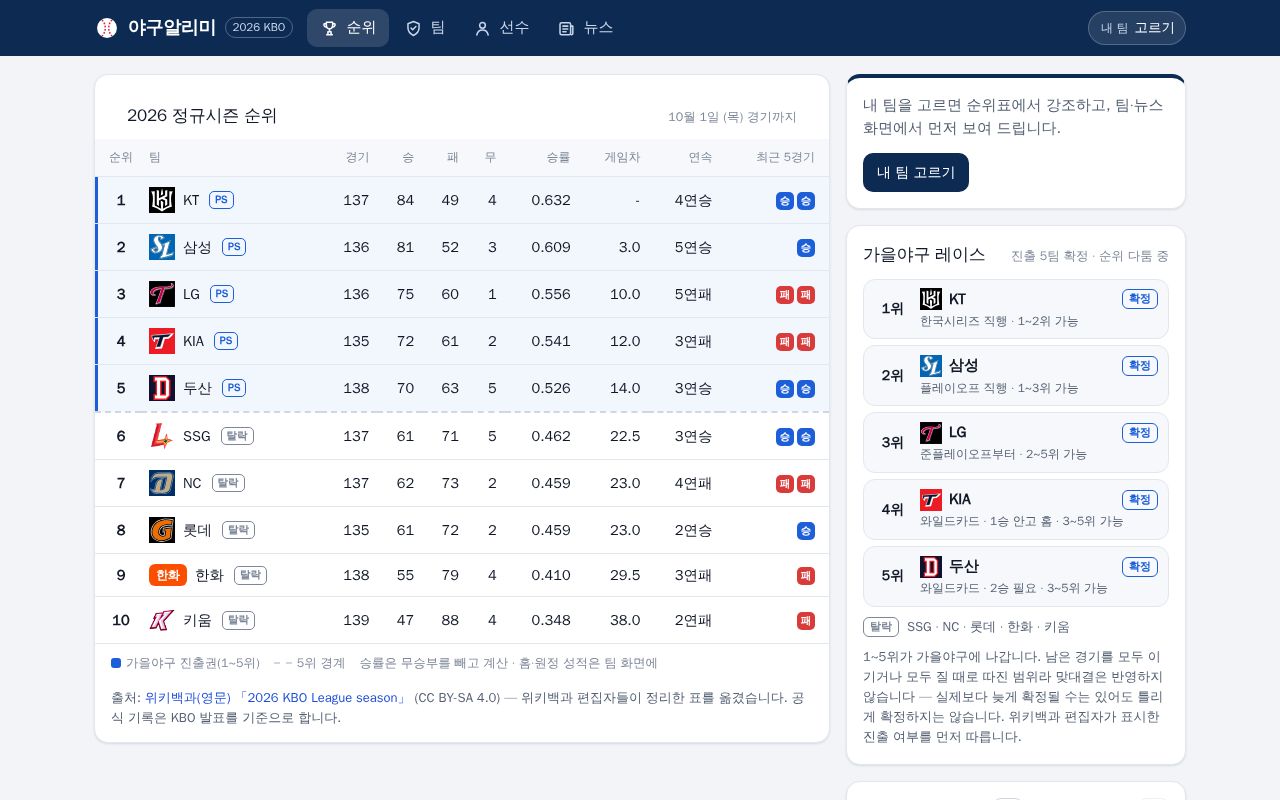The width and height of the screenshot is (1280, 800).
Task: Click the 키움 logo in standings table
Action: pos(162,620)
